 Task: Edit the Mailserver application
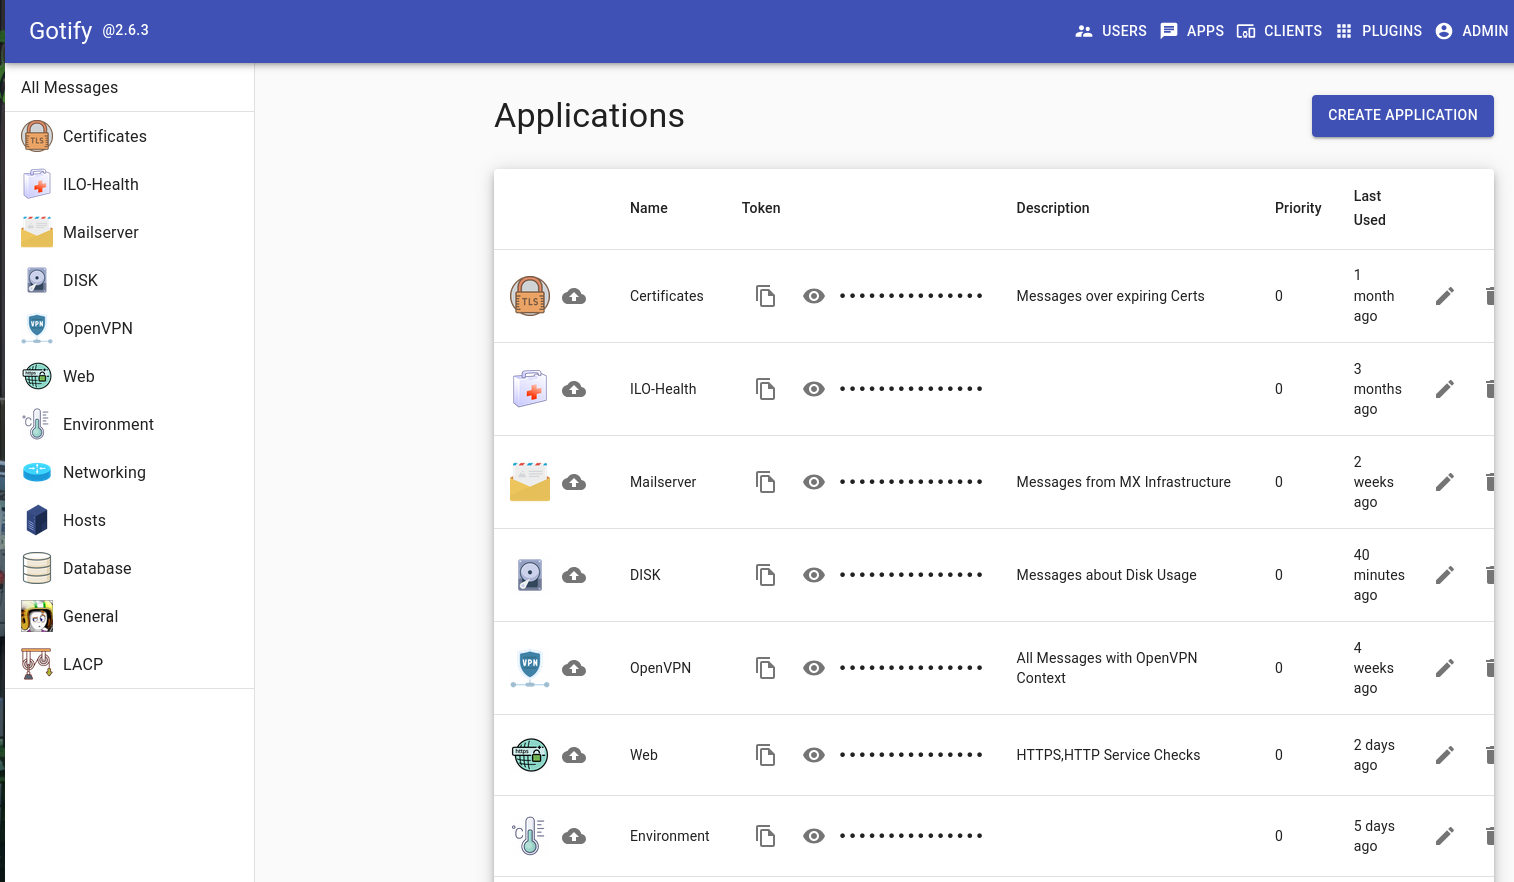[1444, 482]
